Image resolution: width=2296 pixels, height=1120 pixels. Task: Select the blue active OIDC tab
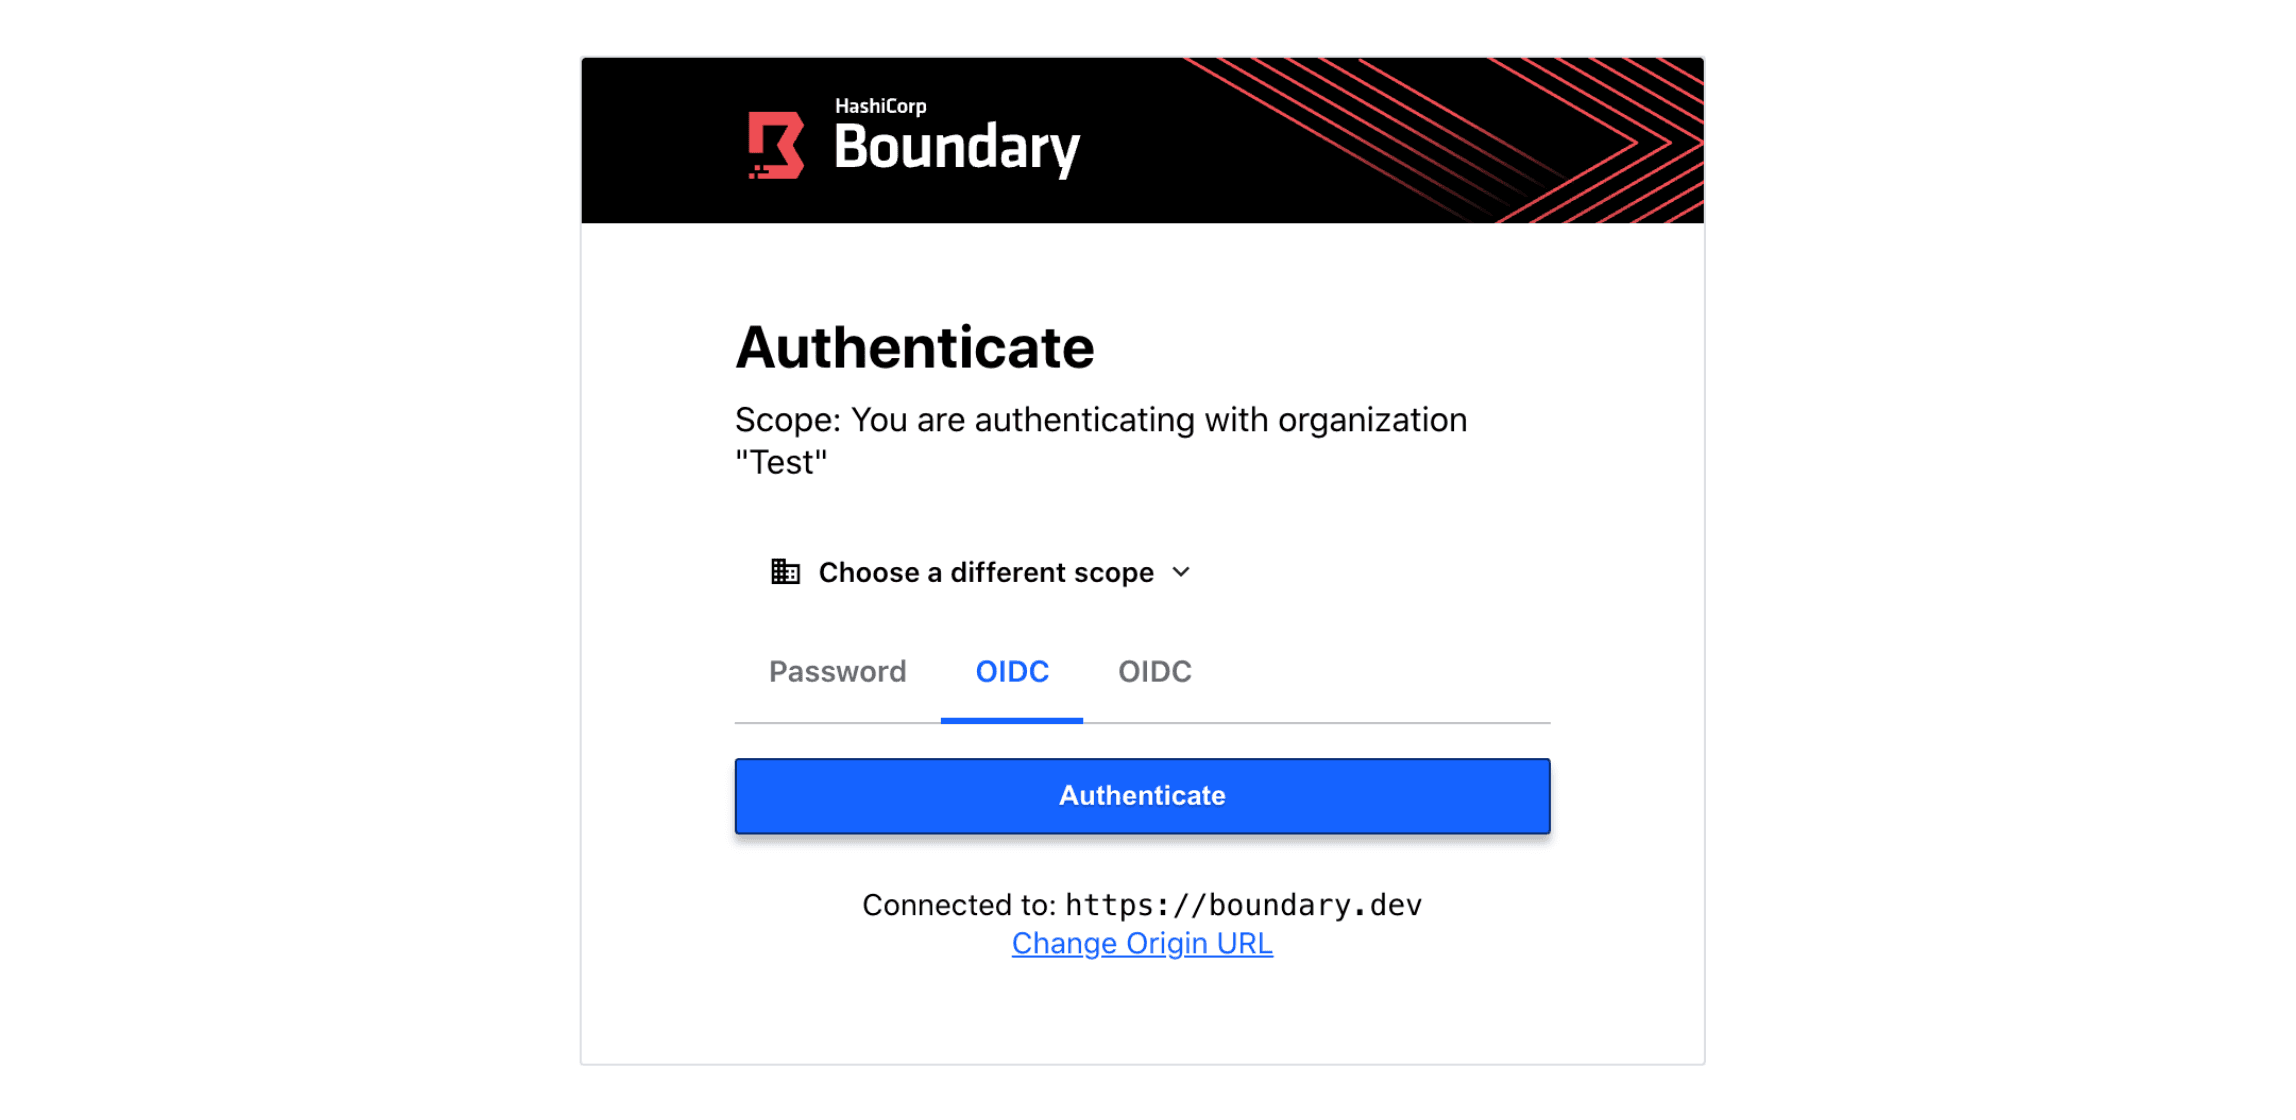[x=1012, y=672]
